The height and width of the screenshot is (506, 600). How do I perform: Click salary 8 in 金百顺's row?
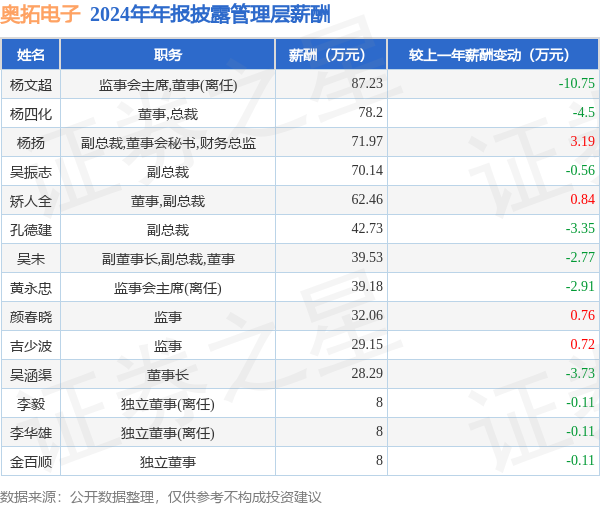point(379,460)
